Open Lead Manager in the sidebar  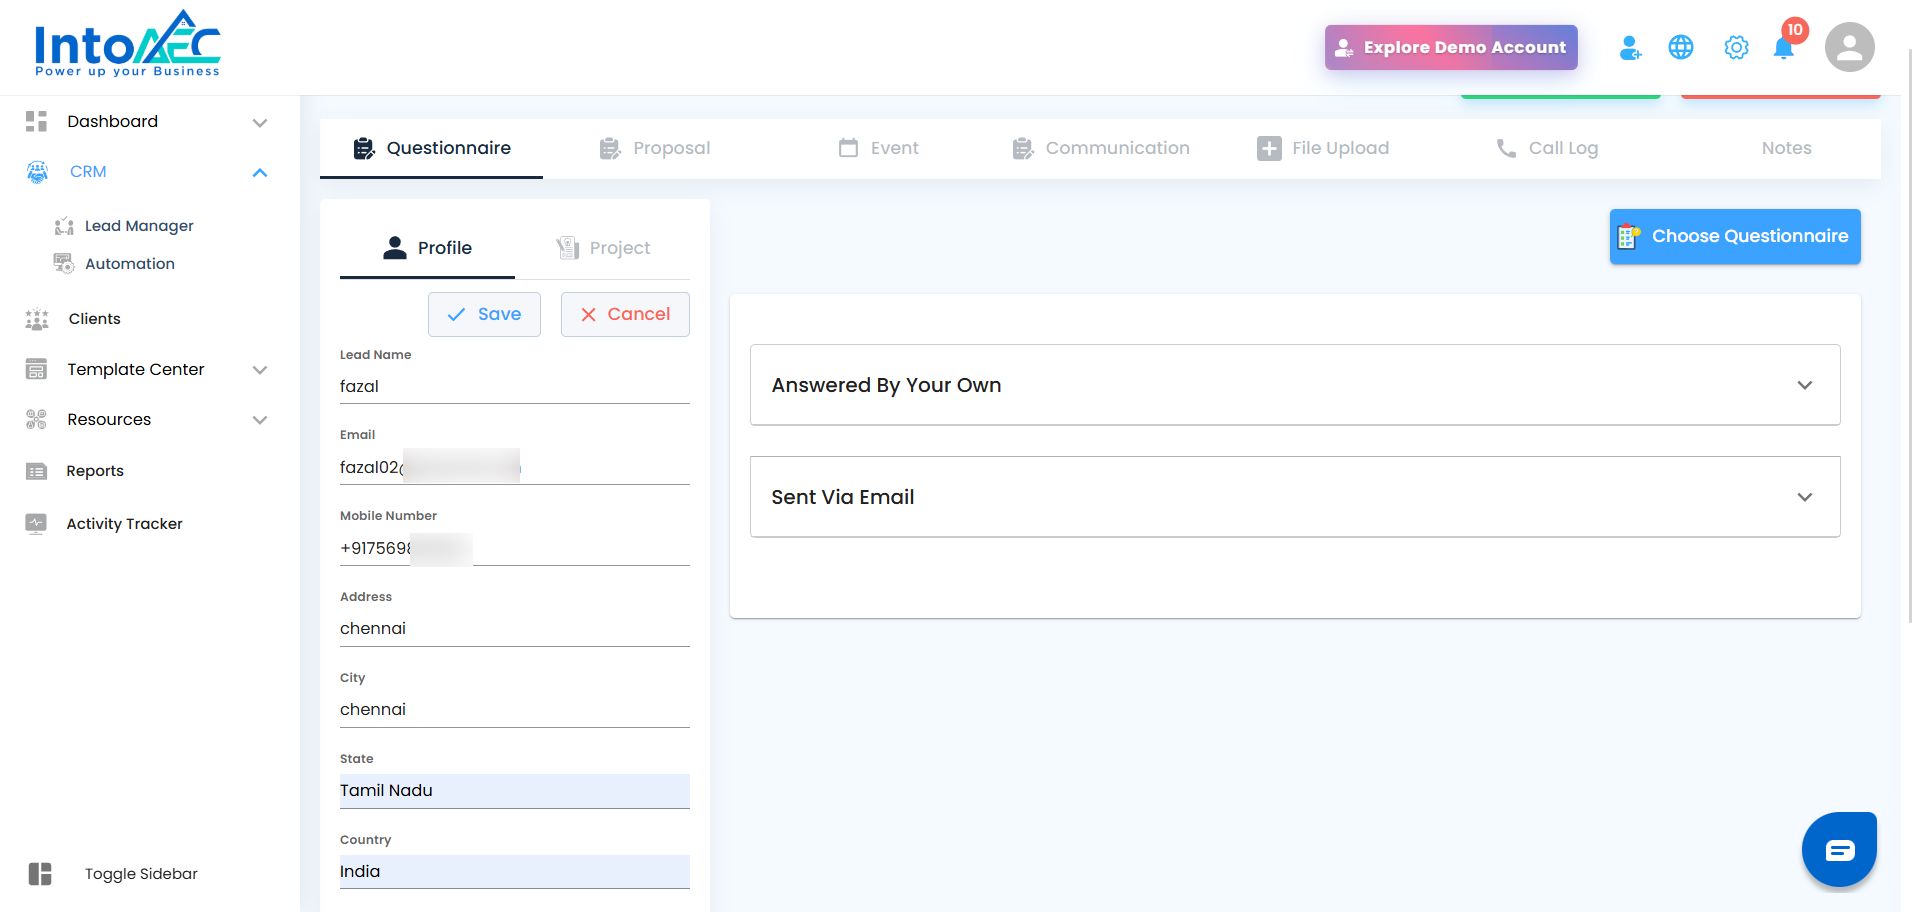[x=139, y=226]
